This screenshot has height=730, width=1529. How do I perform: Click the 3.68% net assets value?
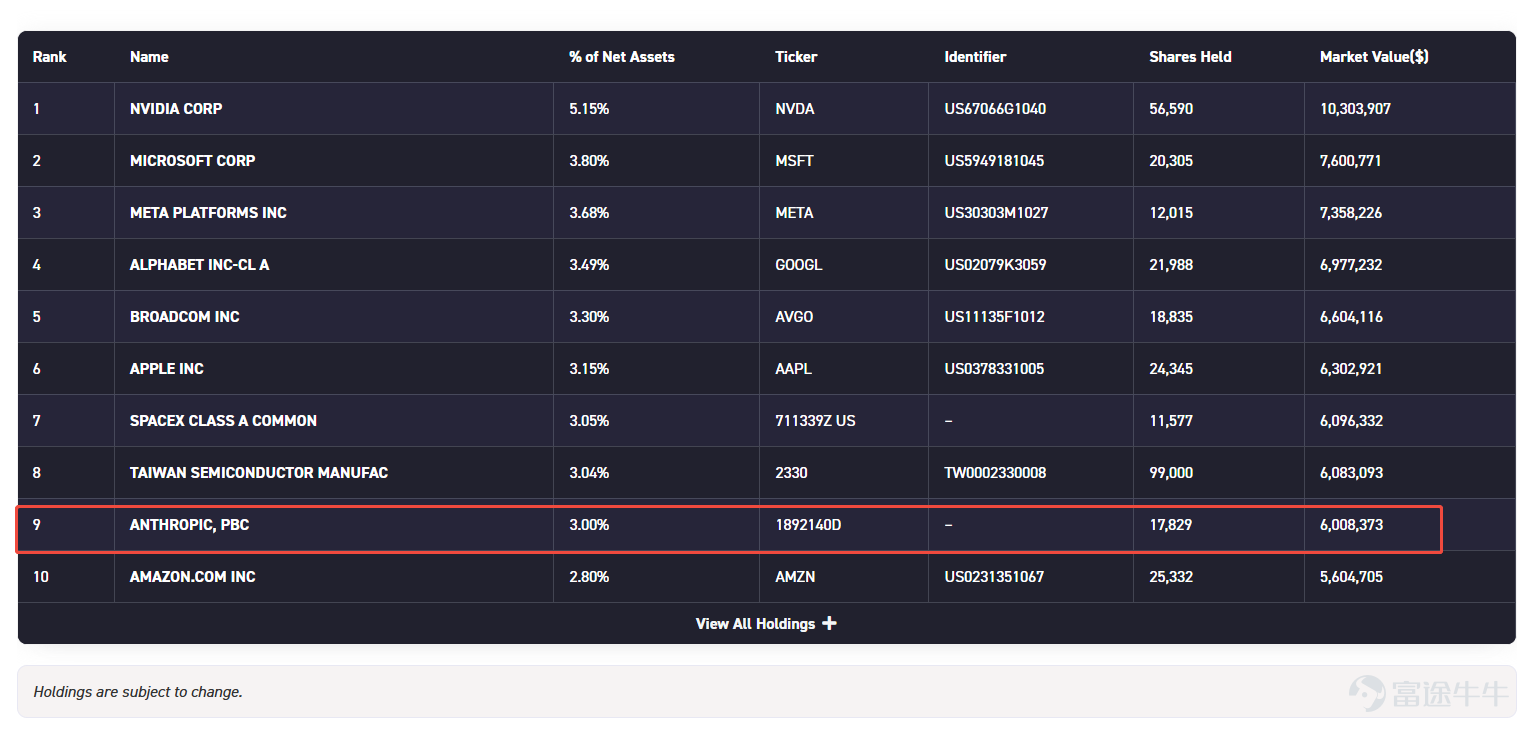(589, 212)
